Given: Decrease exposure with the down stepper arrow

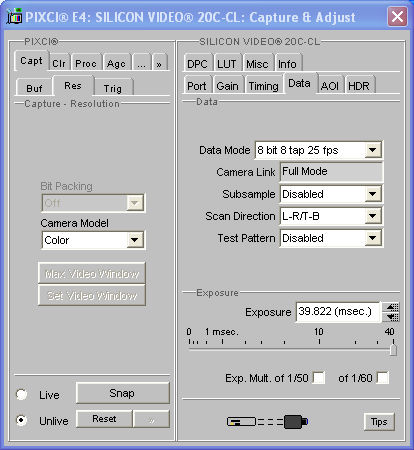Looking at the screenshot, I should 390,317.
